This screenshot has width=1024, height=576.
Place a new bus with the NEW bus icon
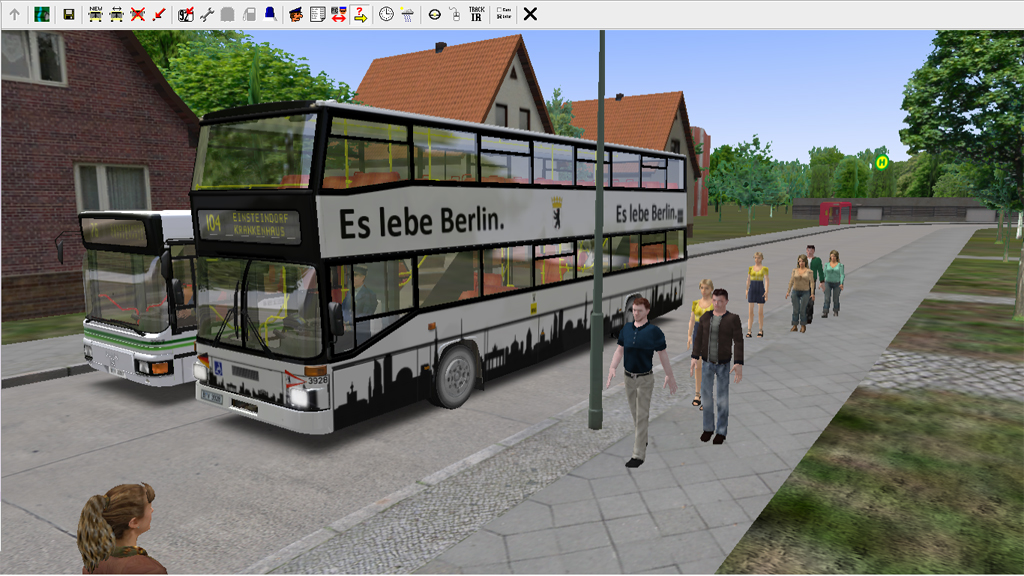pos(95,14)
